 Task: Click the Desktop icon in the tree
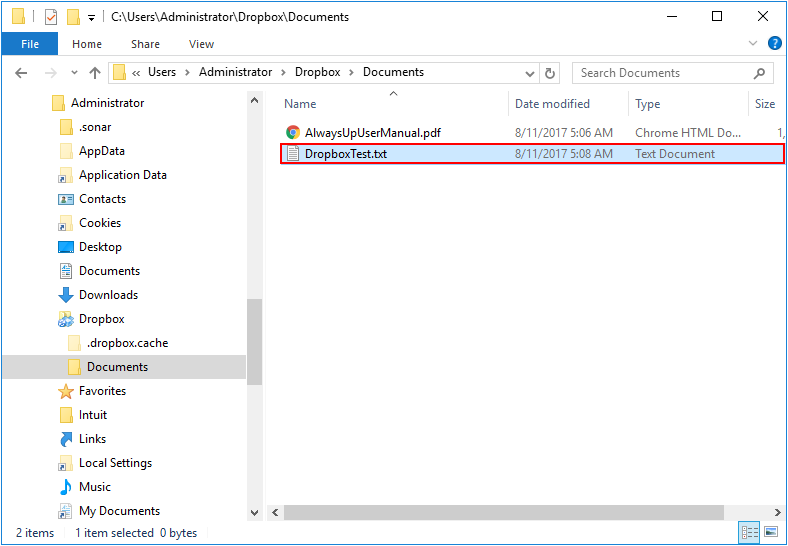tap(66, 247)
